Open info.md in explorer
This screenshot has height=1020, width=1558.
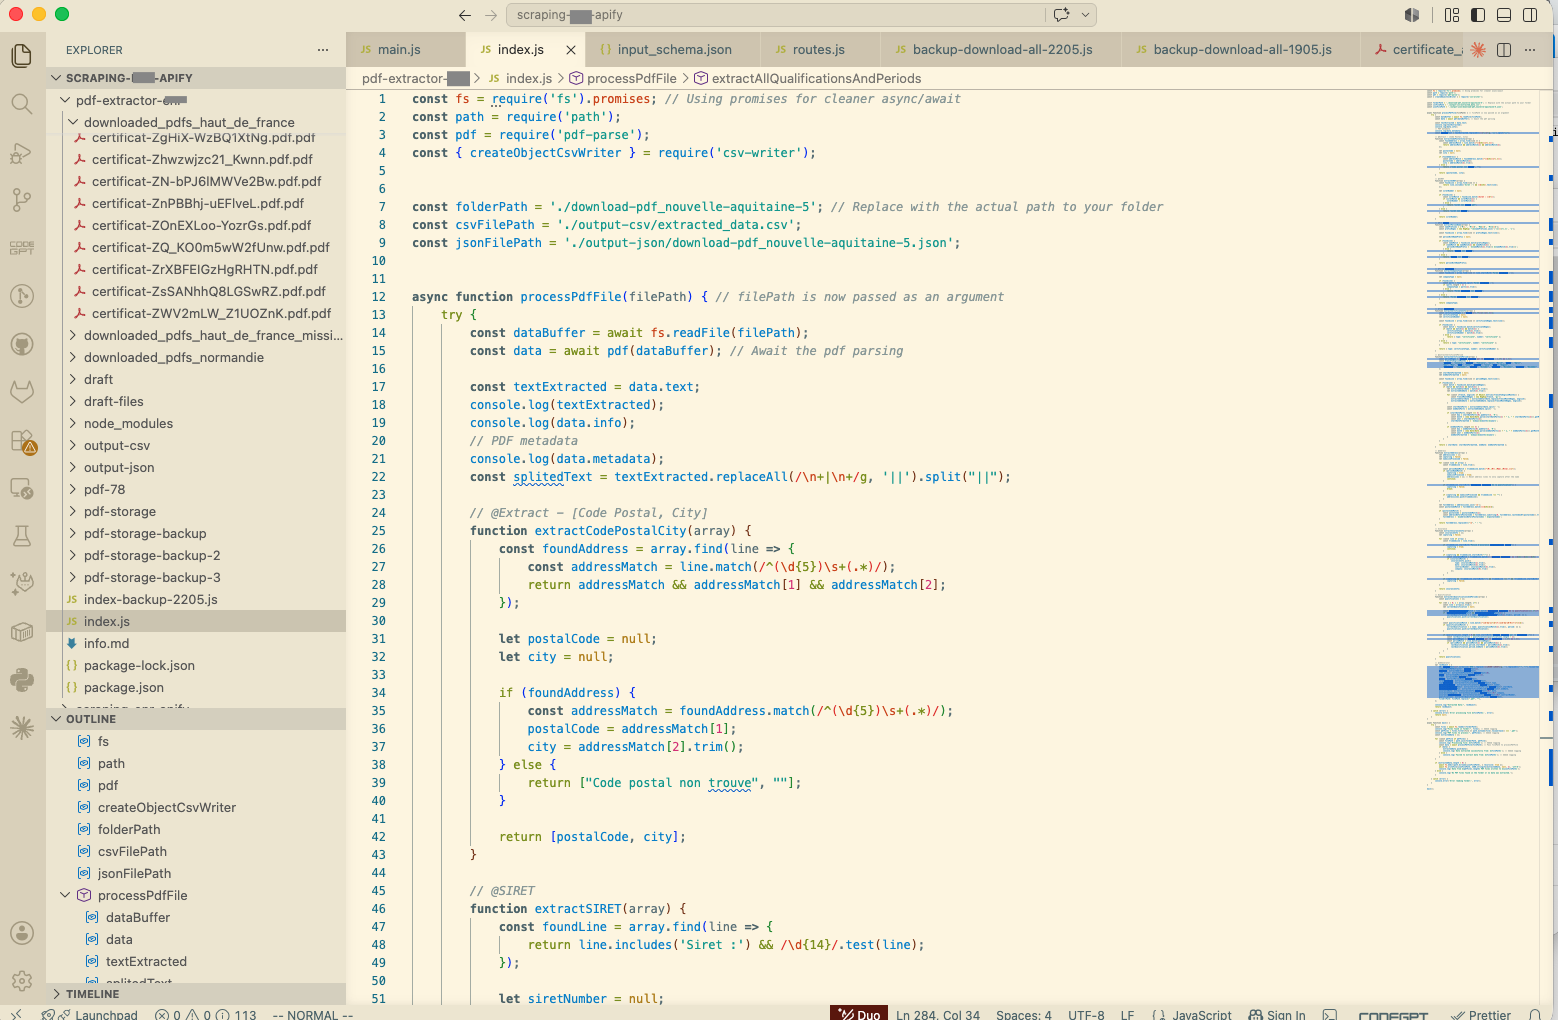click(x=196, y=643)
